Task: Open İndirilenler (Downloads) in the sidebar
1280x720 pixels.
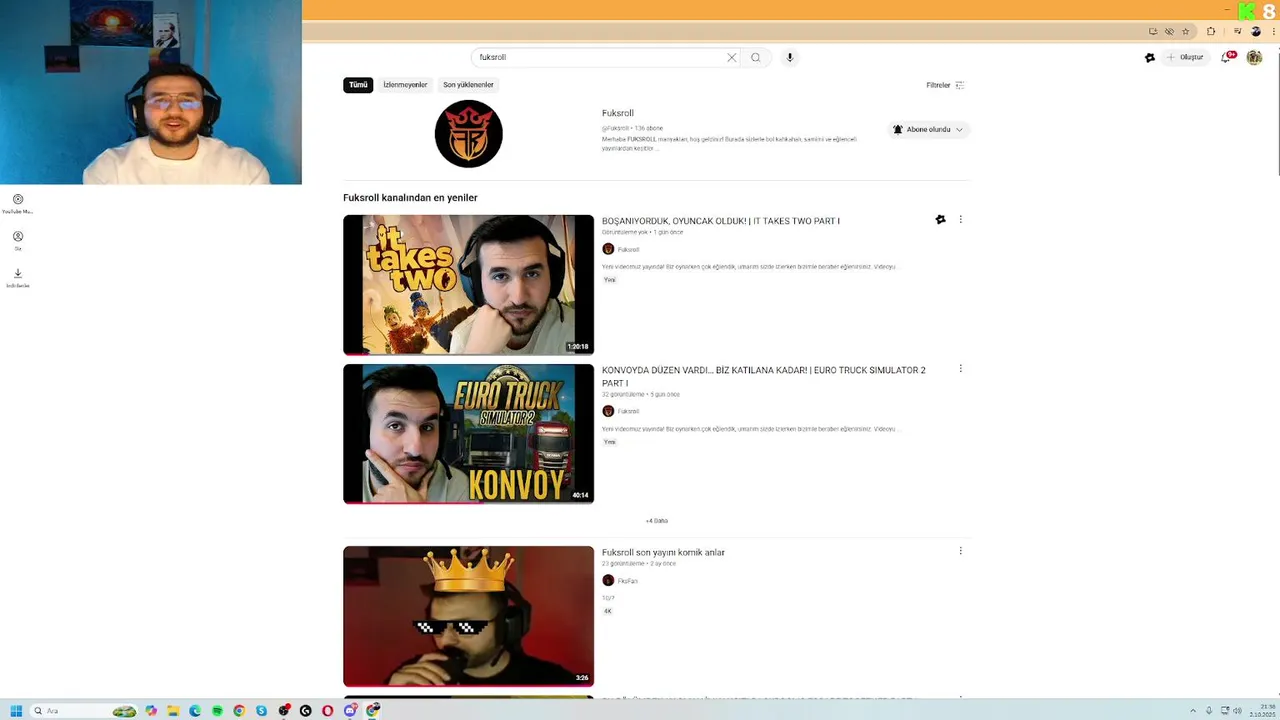Action: 17,278
